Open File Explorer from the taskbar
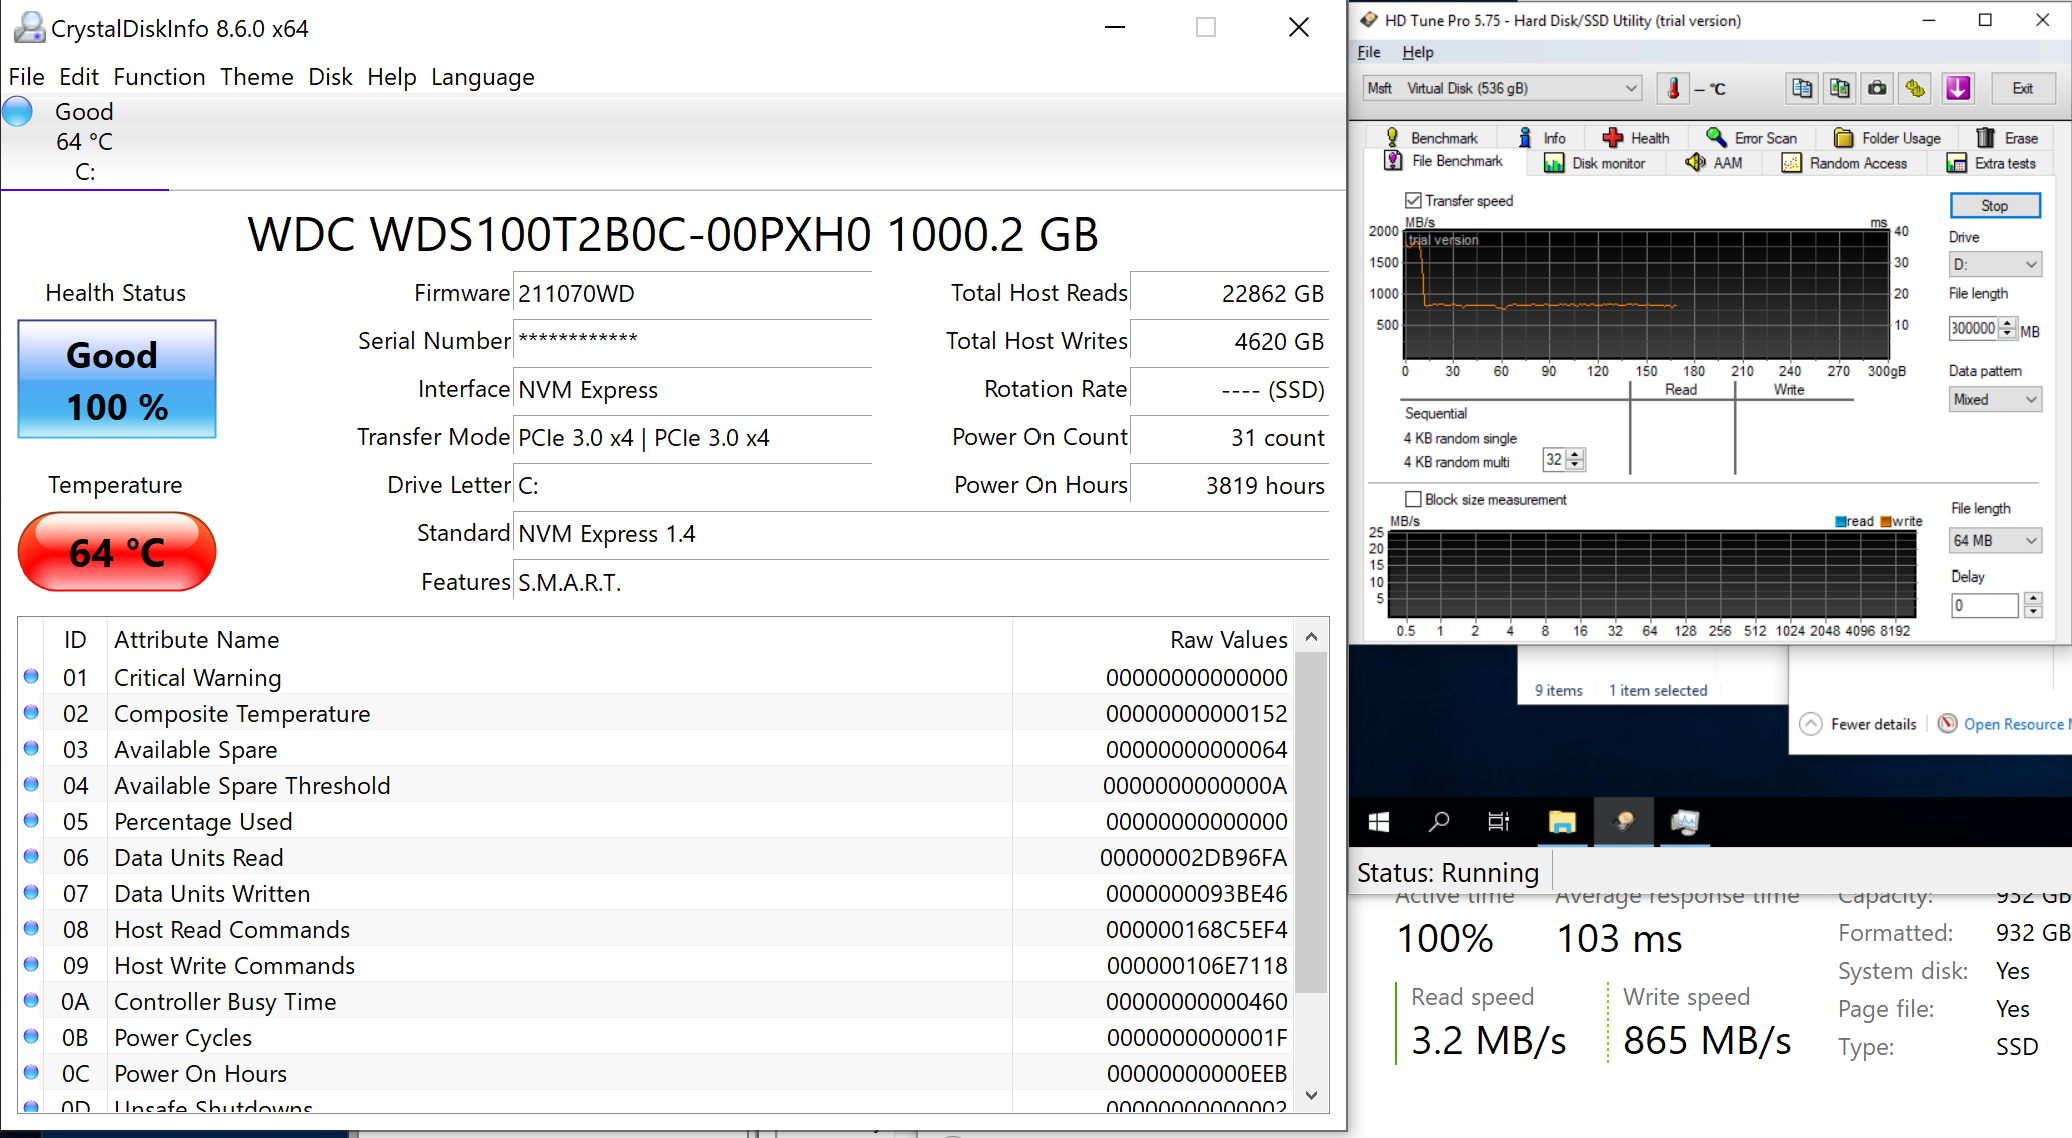 pos(1561,822)
